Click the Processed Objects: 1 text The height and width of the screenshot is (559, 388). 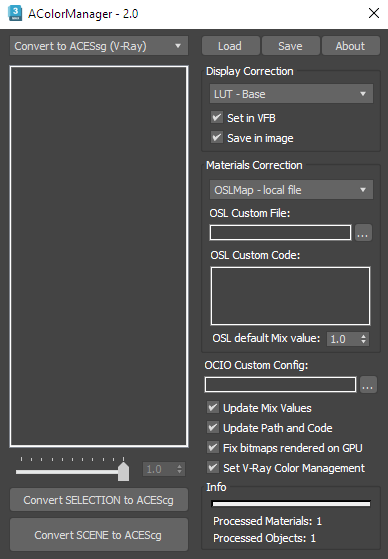pos(264,538)
